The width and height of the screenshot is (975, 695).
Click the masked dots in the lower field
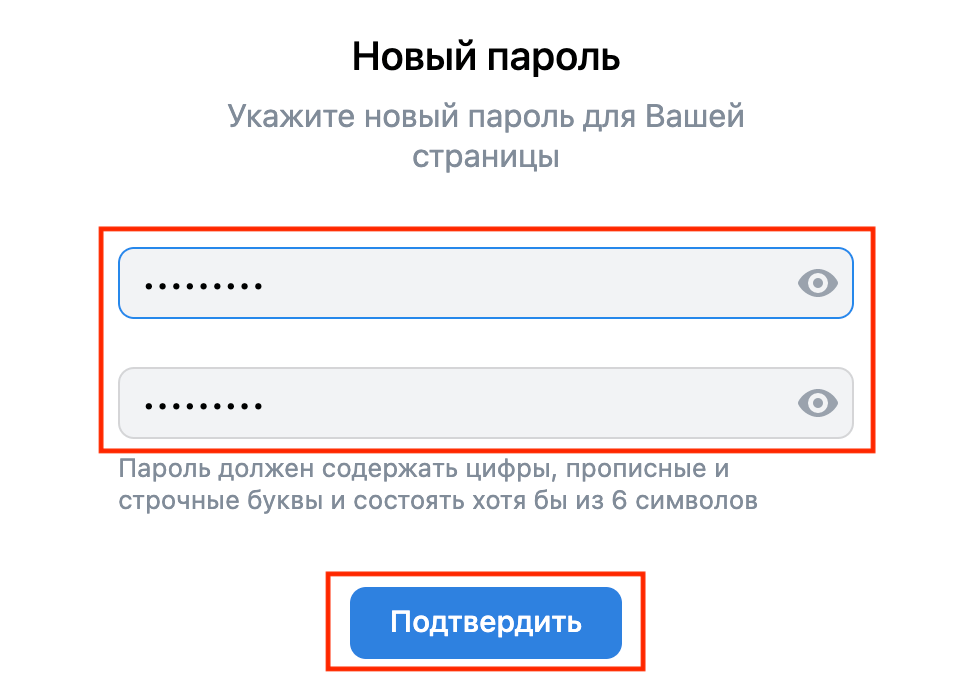click(203, 406)
